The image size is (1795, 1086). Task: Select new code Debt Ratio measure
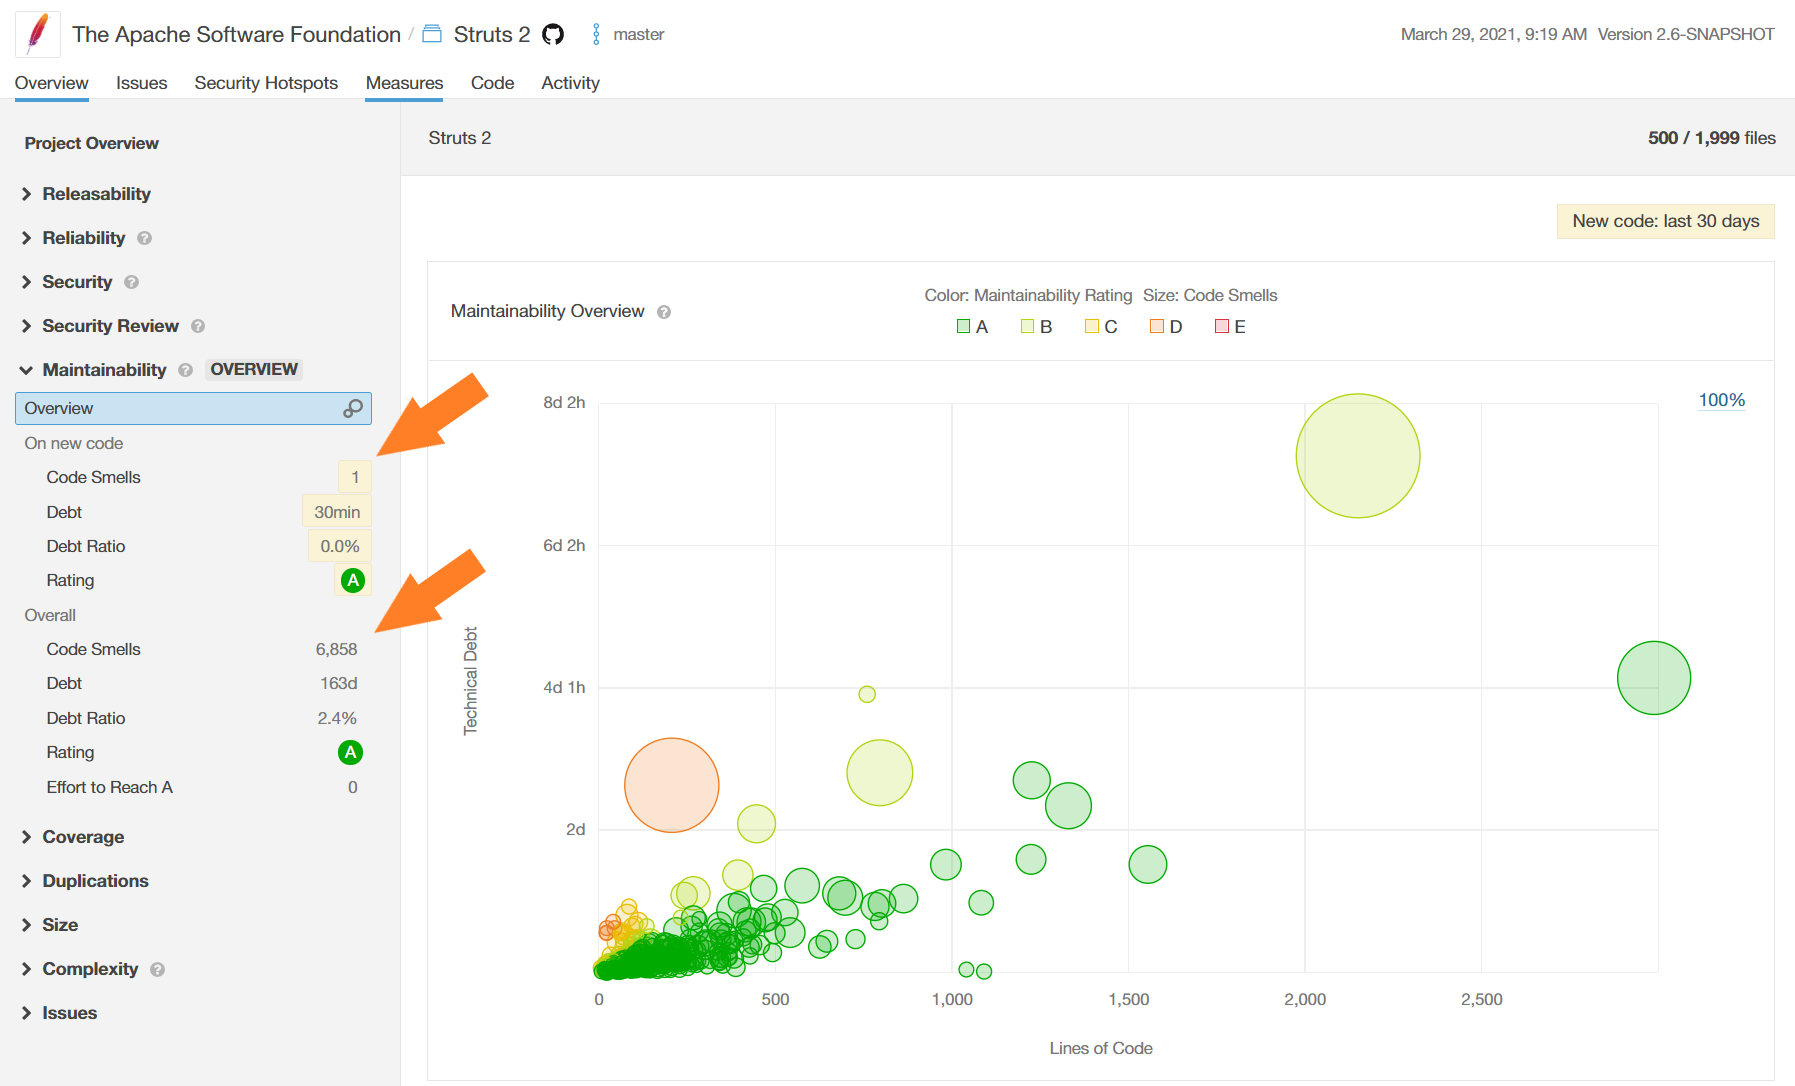(x=193, y=546)
